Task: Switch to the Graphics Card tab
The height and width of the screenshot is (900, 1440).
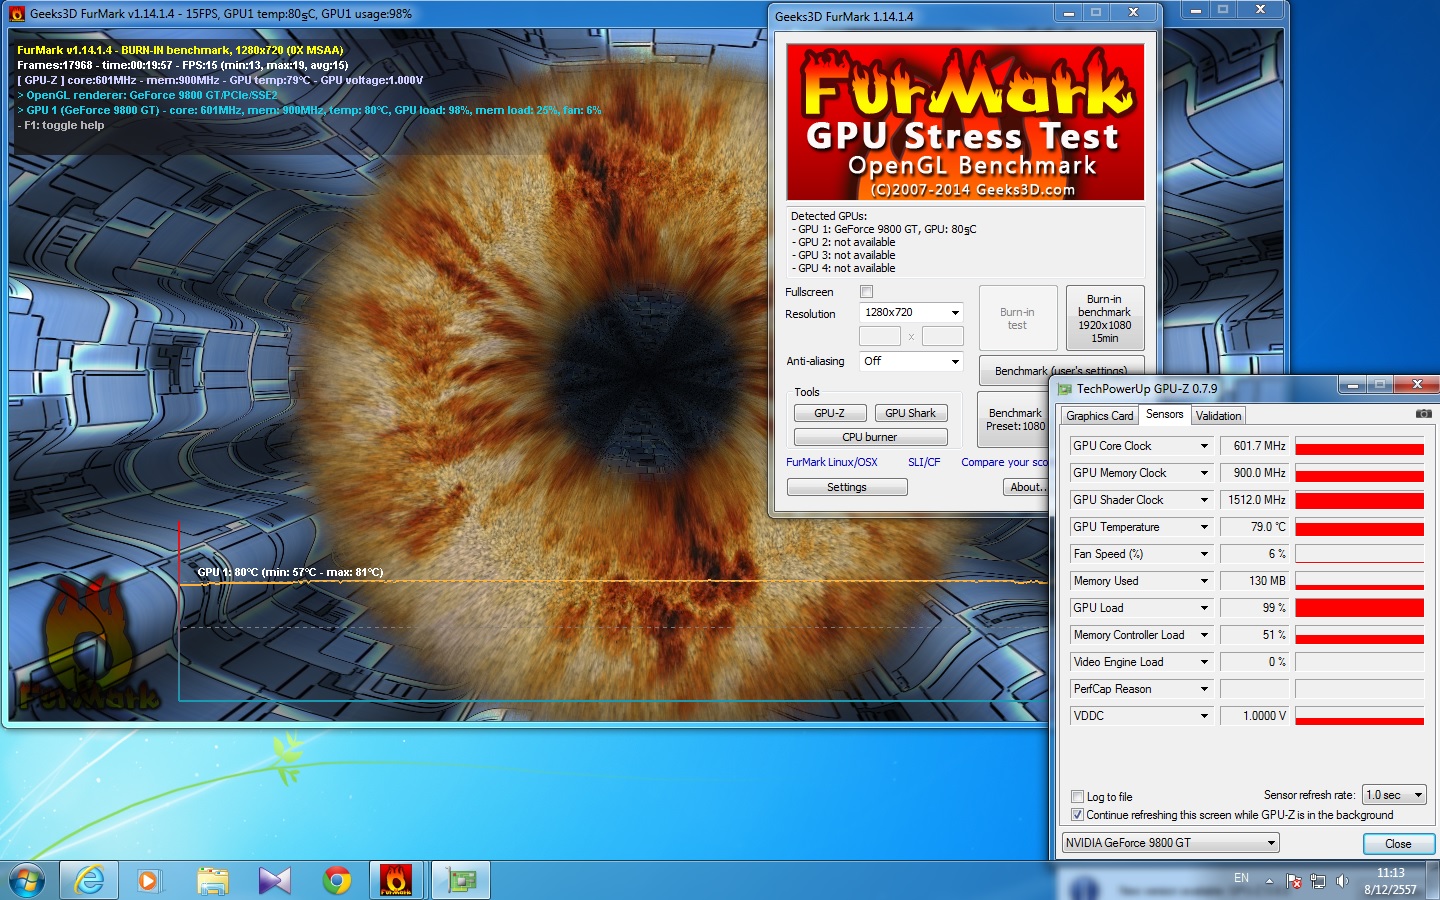Action: point(1100,416)
